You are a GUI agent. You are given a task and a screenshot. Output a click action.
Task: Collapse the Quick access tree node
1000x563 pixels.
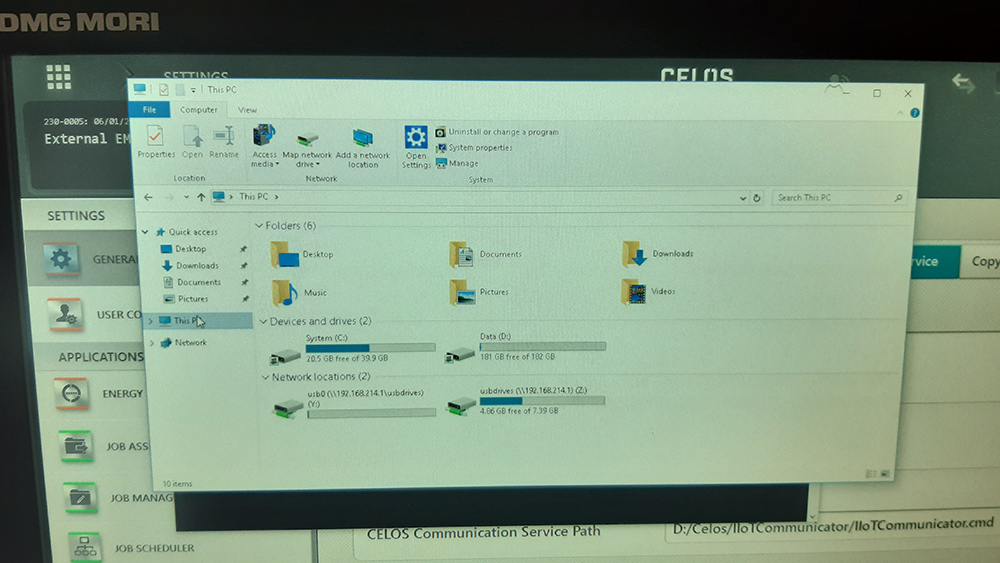[x=145, y=232]
